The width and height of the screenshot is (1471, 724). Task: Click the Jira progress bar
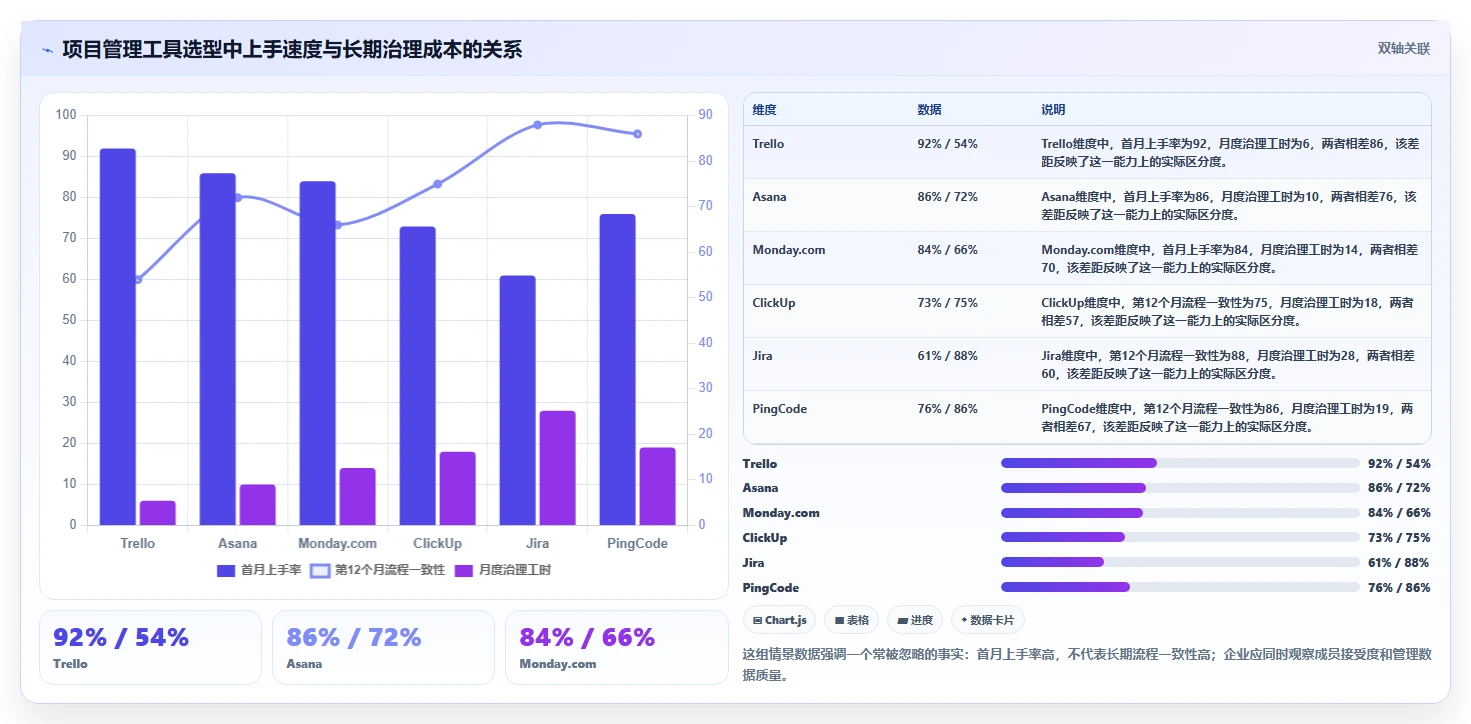tap(1180, 562)
